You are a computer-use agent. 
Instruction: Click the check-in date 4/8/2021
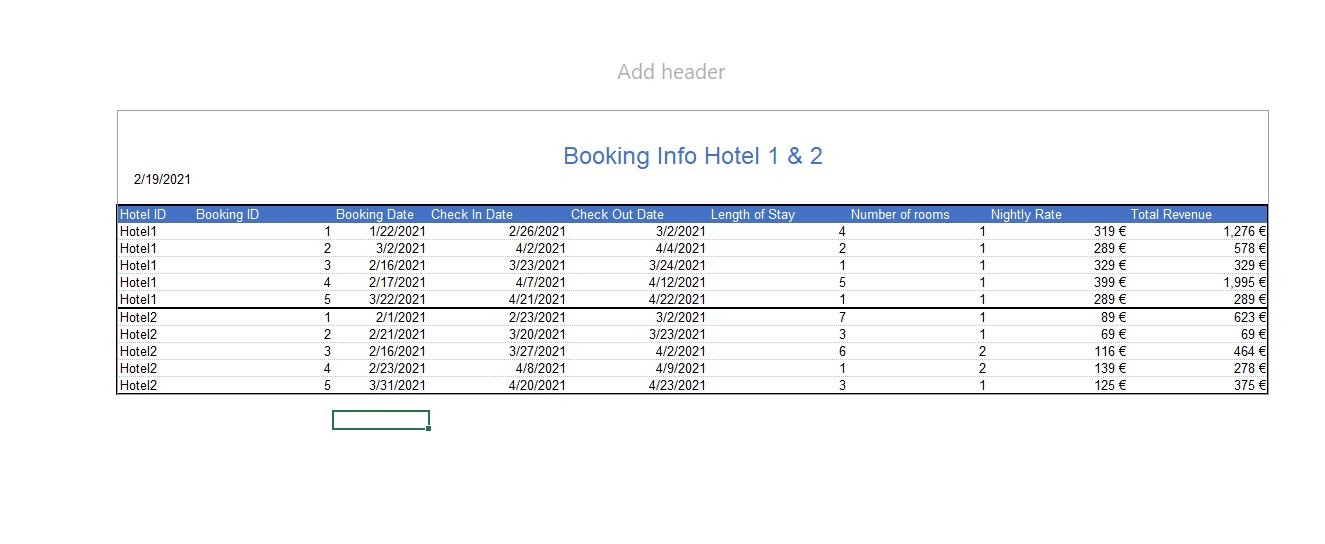tap(540, 368)
